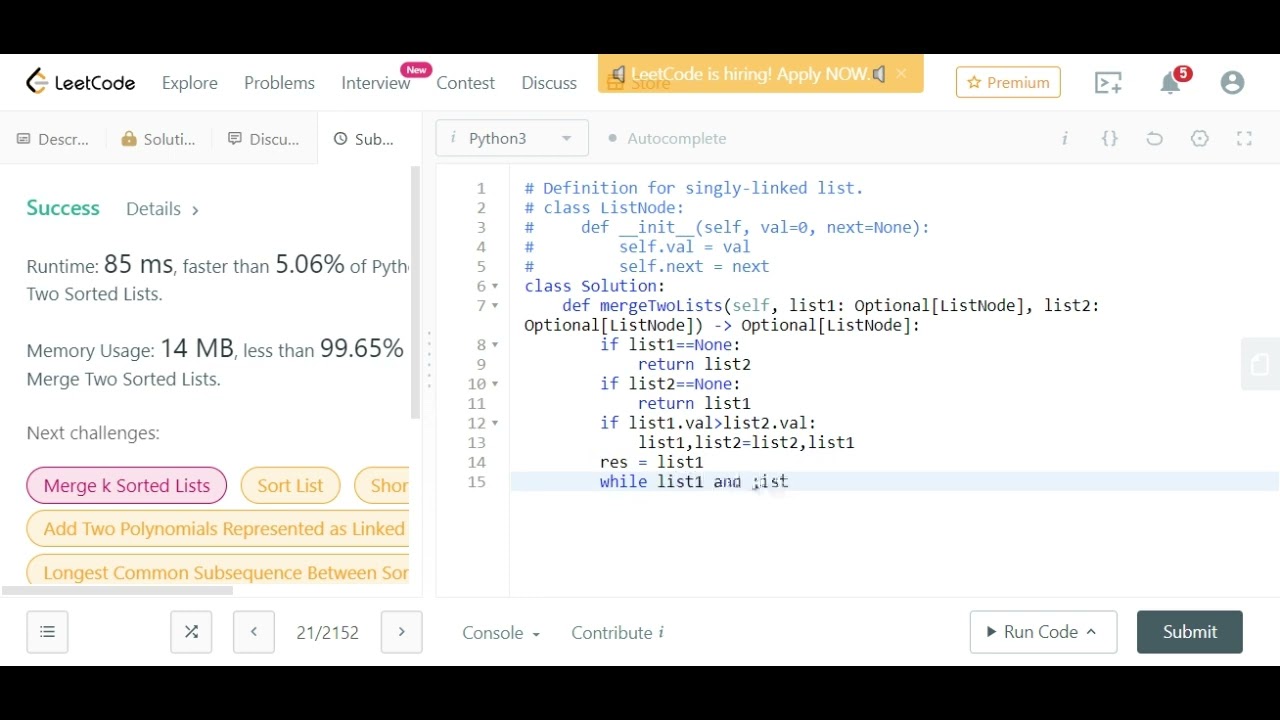Open the user profile avatar

tap(1232, 83)
